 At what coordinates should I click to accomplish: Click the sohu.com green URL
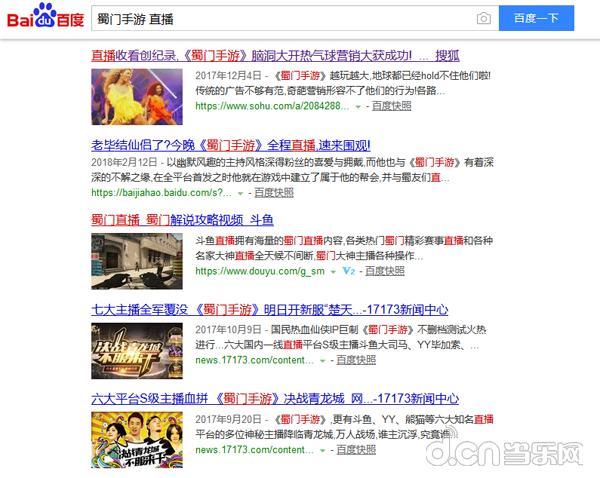(272, 106)
